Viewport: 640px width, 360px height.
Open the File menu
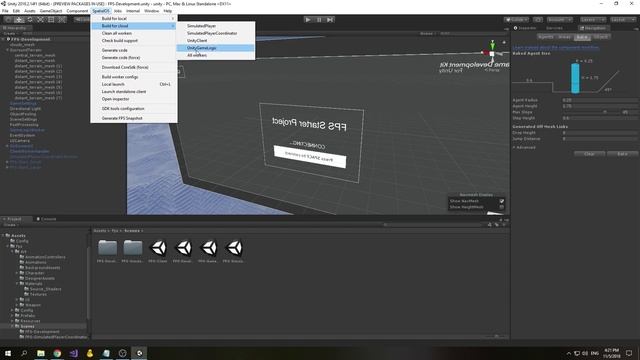pyautogui.click(x=5, y=11)
